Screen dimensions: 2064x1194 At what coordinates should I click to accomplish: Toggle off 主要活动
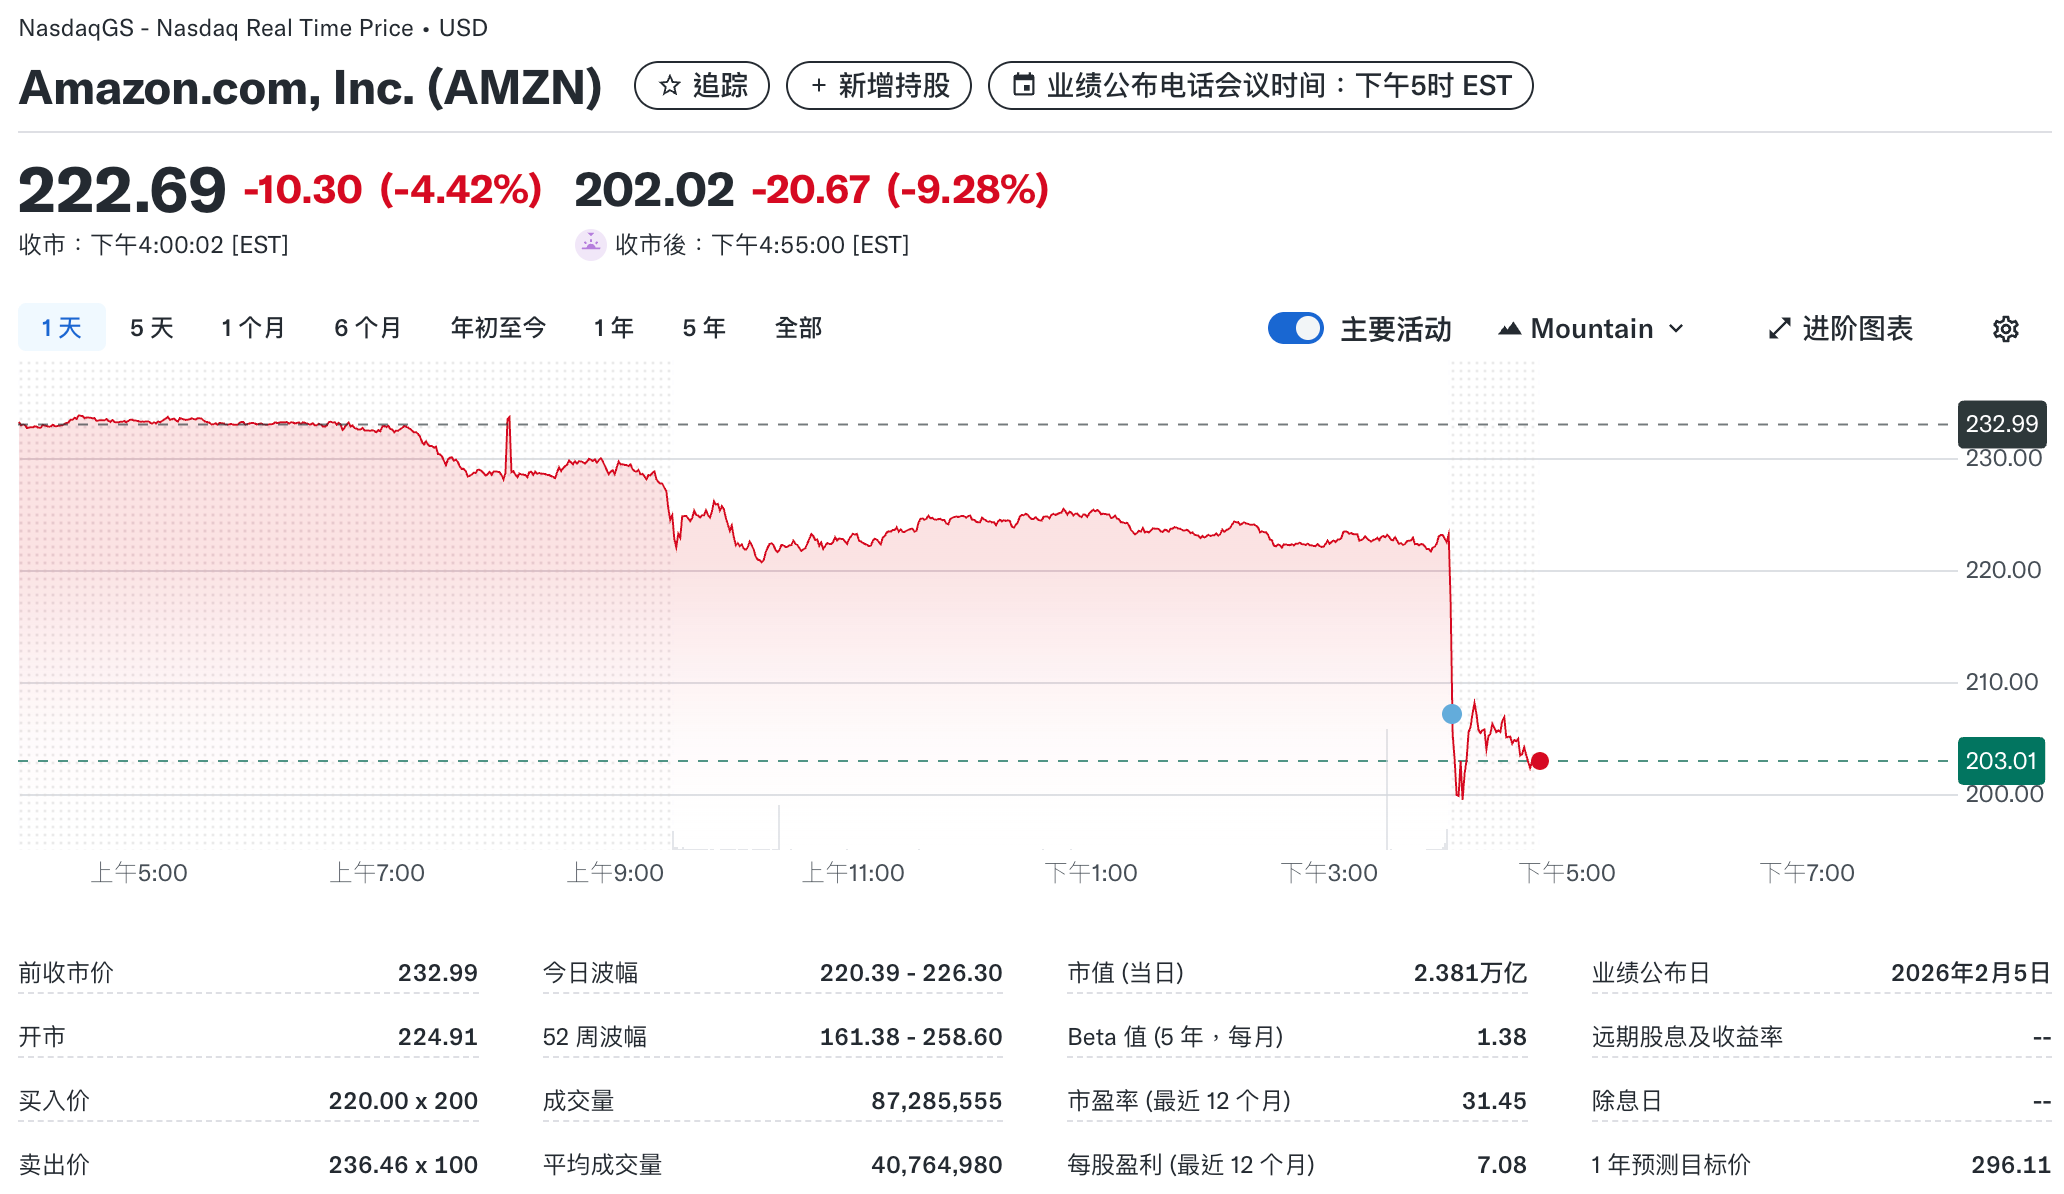[x=1295, y=328]
